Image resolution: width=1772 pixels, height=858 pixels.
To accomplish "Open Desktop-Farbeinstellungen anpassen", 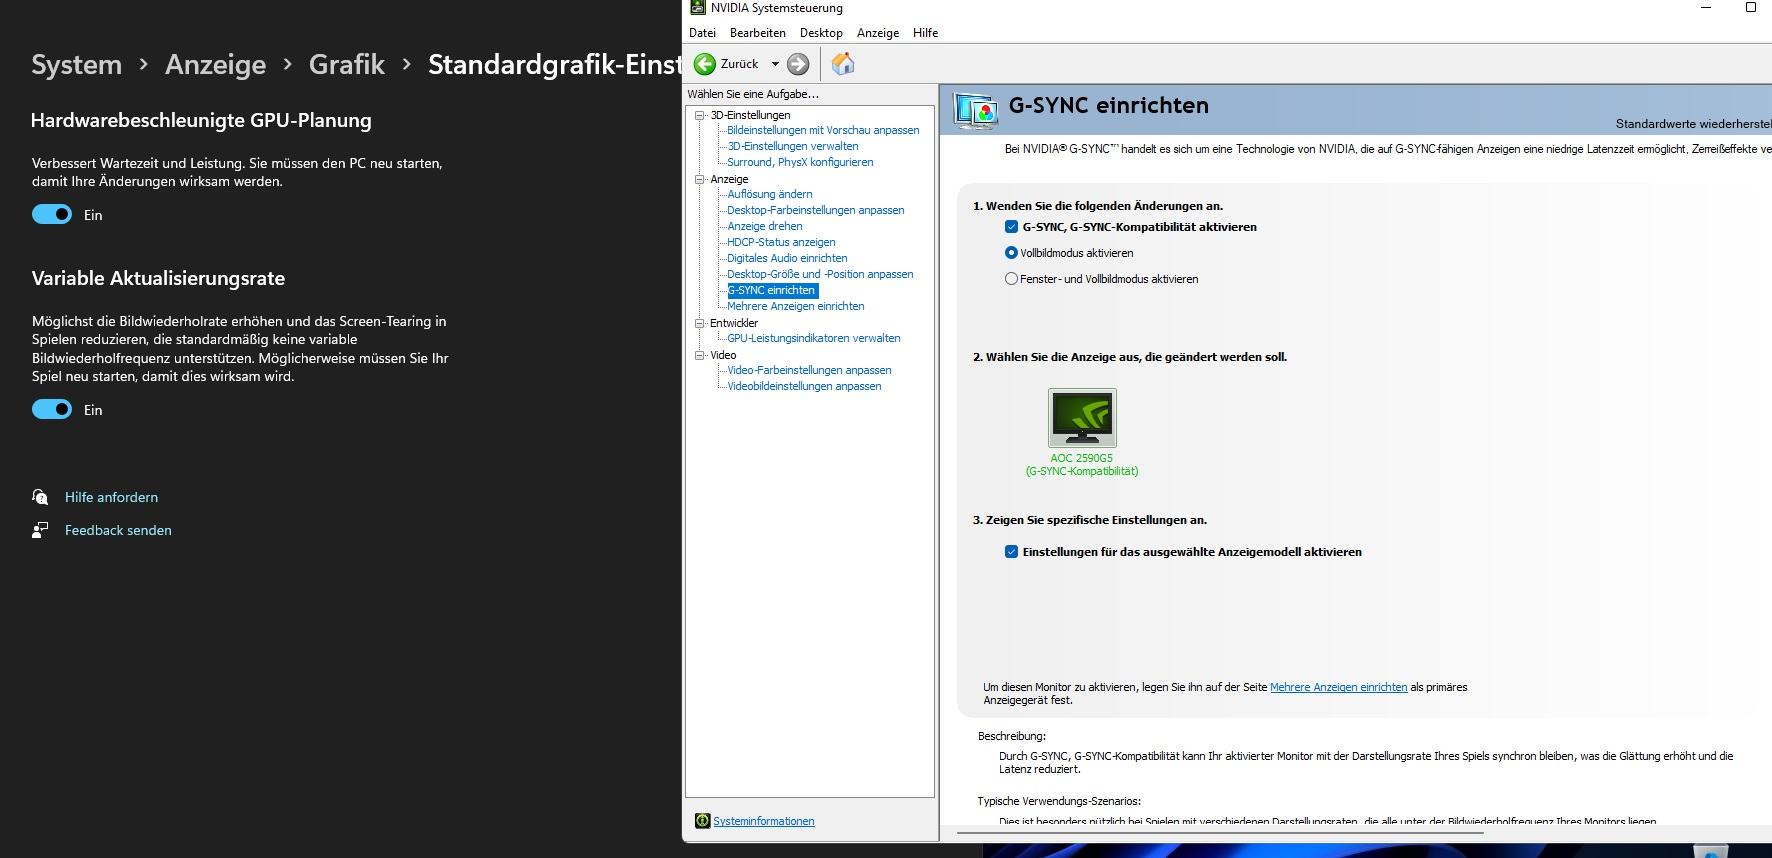I will coord(816,210).
